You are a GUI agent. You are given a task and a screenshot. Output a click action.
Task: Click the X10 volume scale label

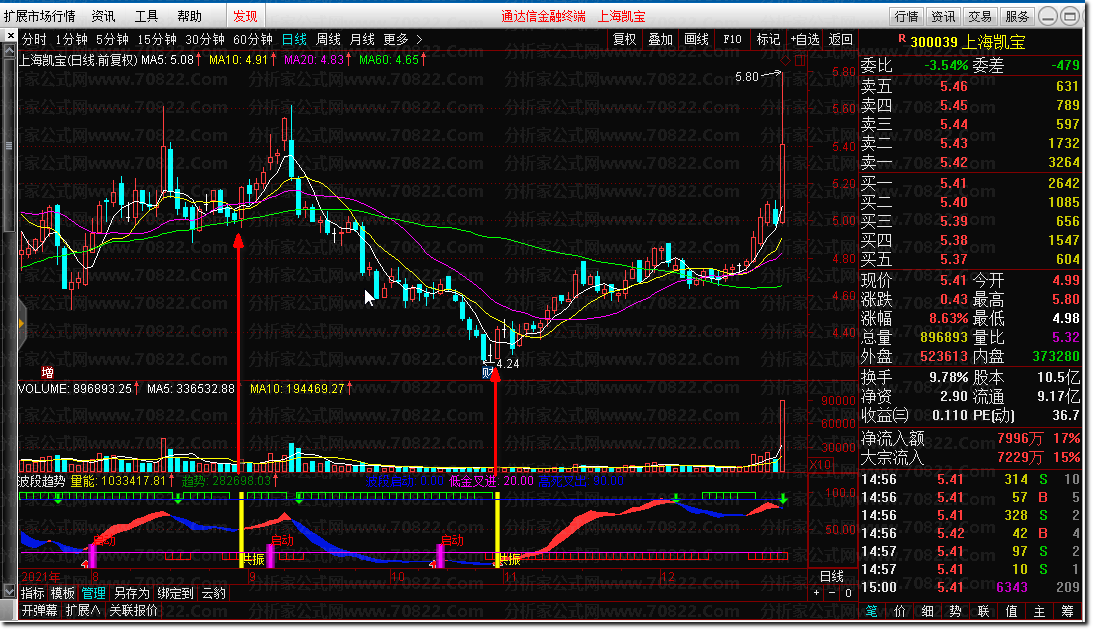click(820, 465)
